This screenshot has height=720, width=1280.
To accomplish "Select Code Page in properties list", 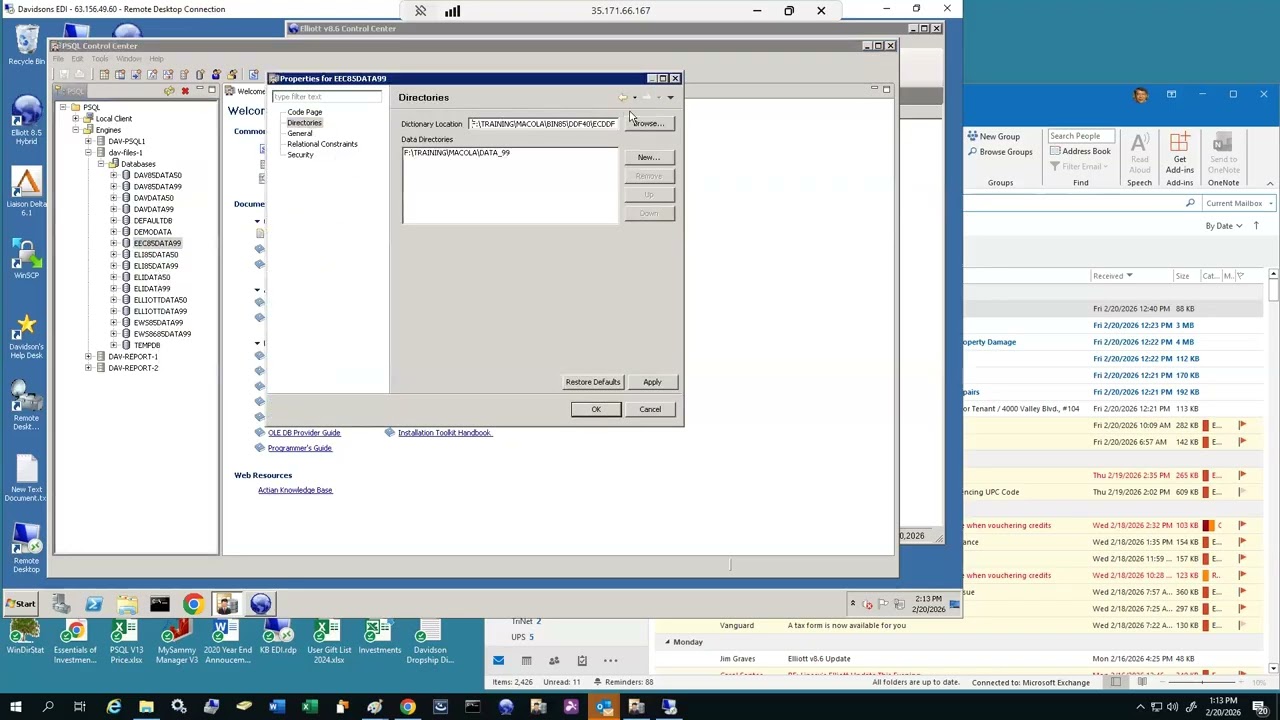I will [305, 112].
